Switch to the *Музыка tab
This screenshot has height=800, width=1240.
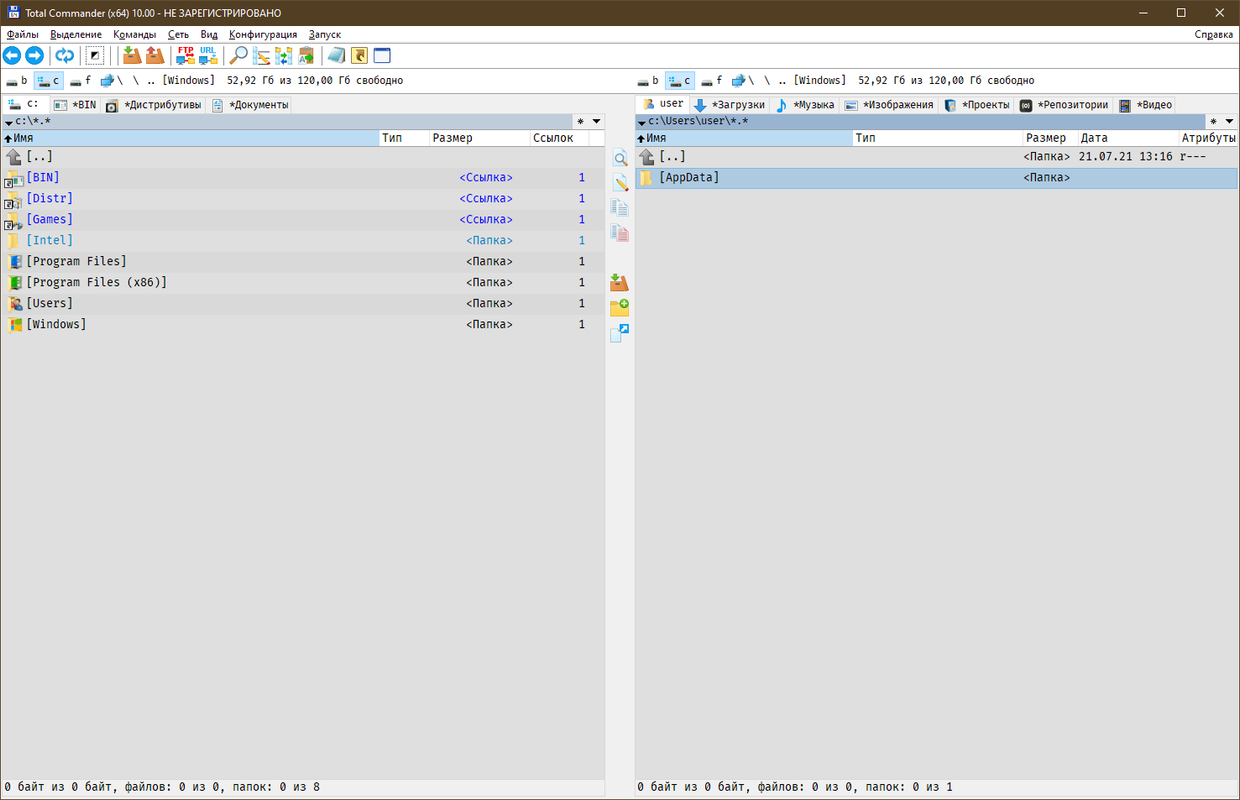(805, 105)
